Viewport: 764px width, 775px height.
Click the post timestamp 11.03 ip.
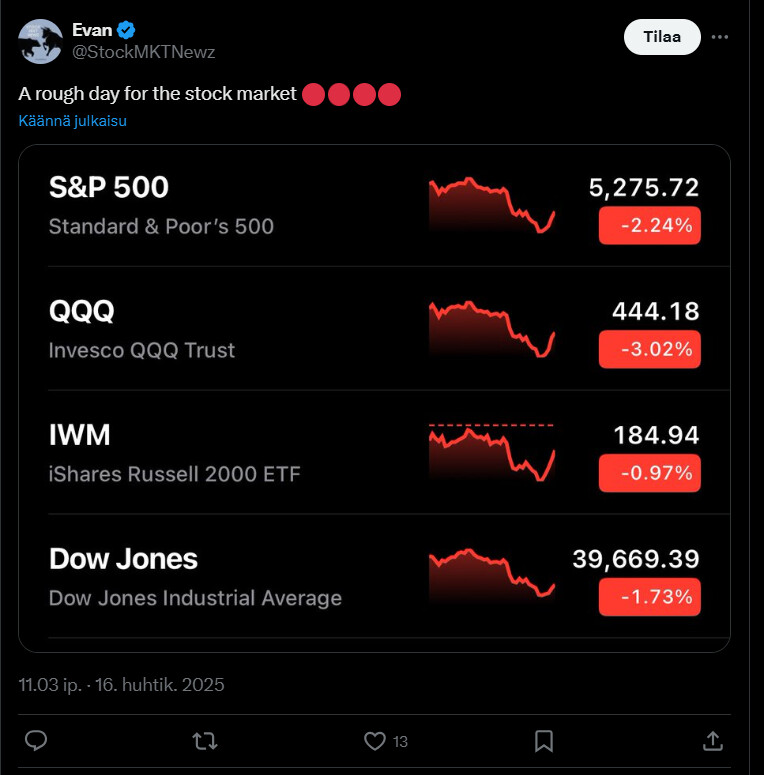[50, 685]
